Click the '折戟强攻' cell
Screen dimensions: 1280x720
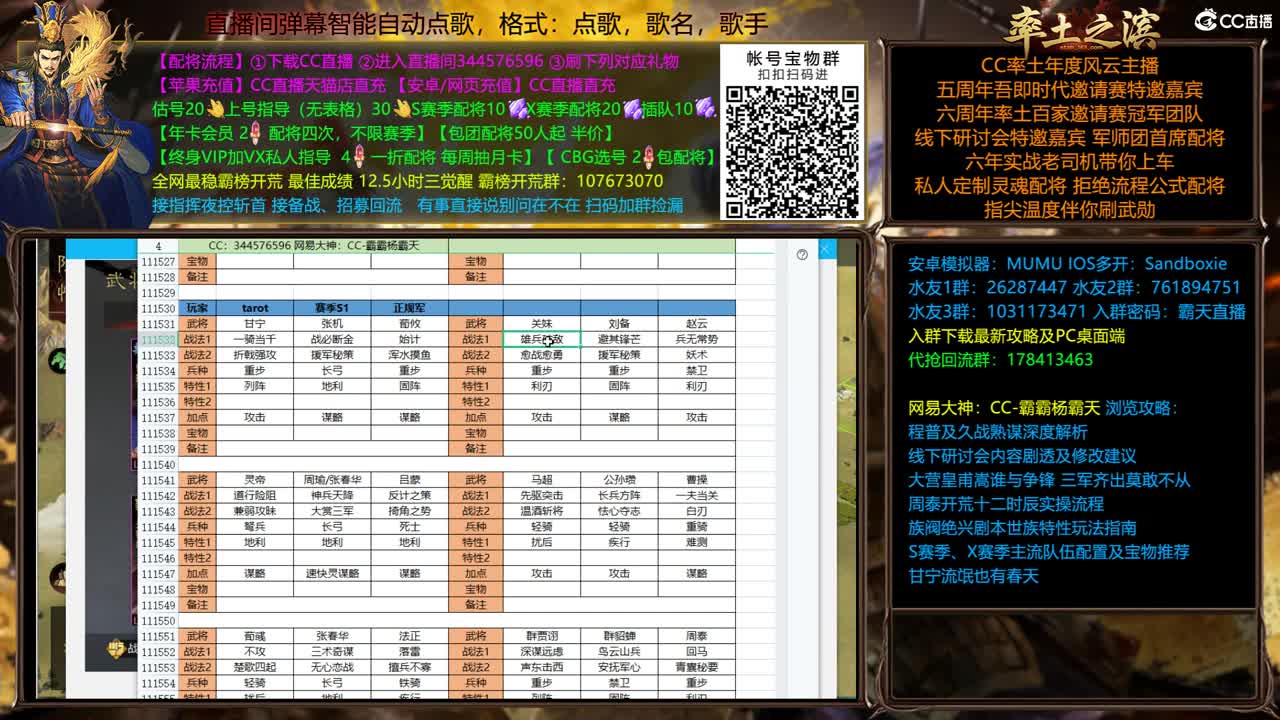(255, 355)
